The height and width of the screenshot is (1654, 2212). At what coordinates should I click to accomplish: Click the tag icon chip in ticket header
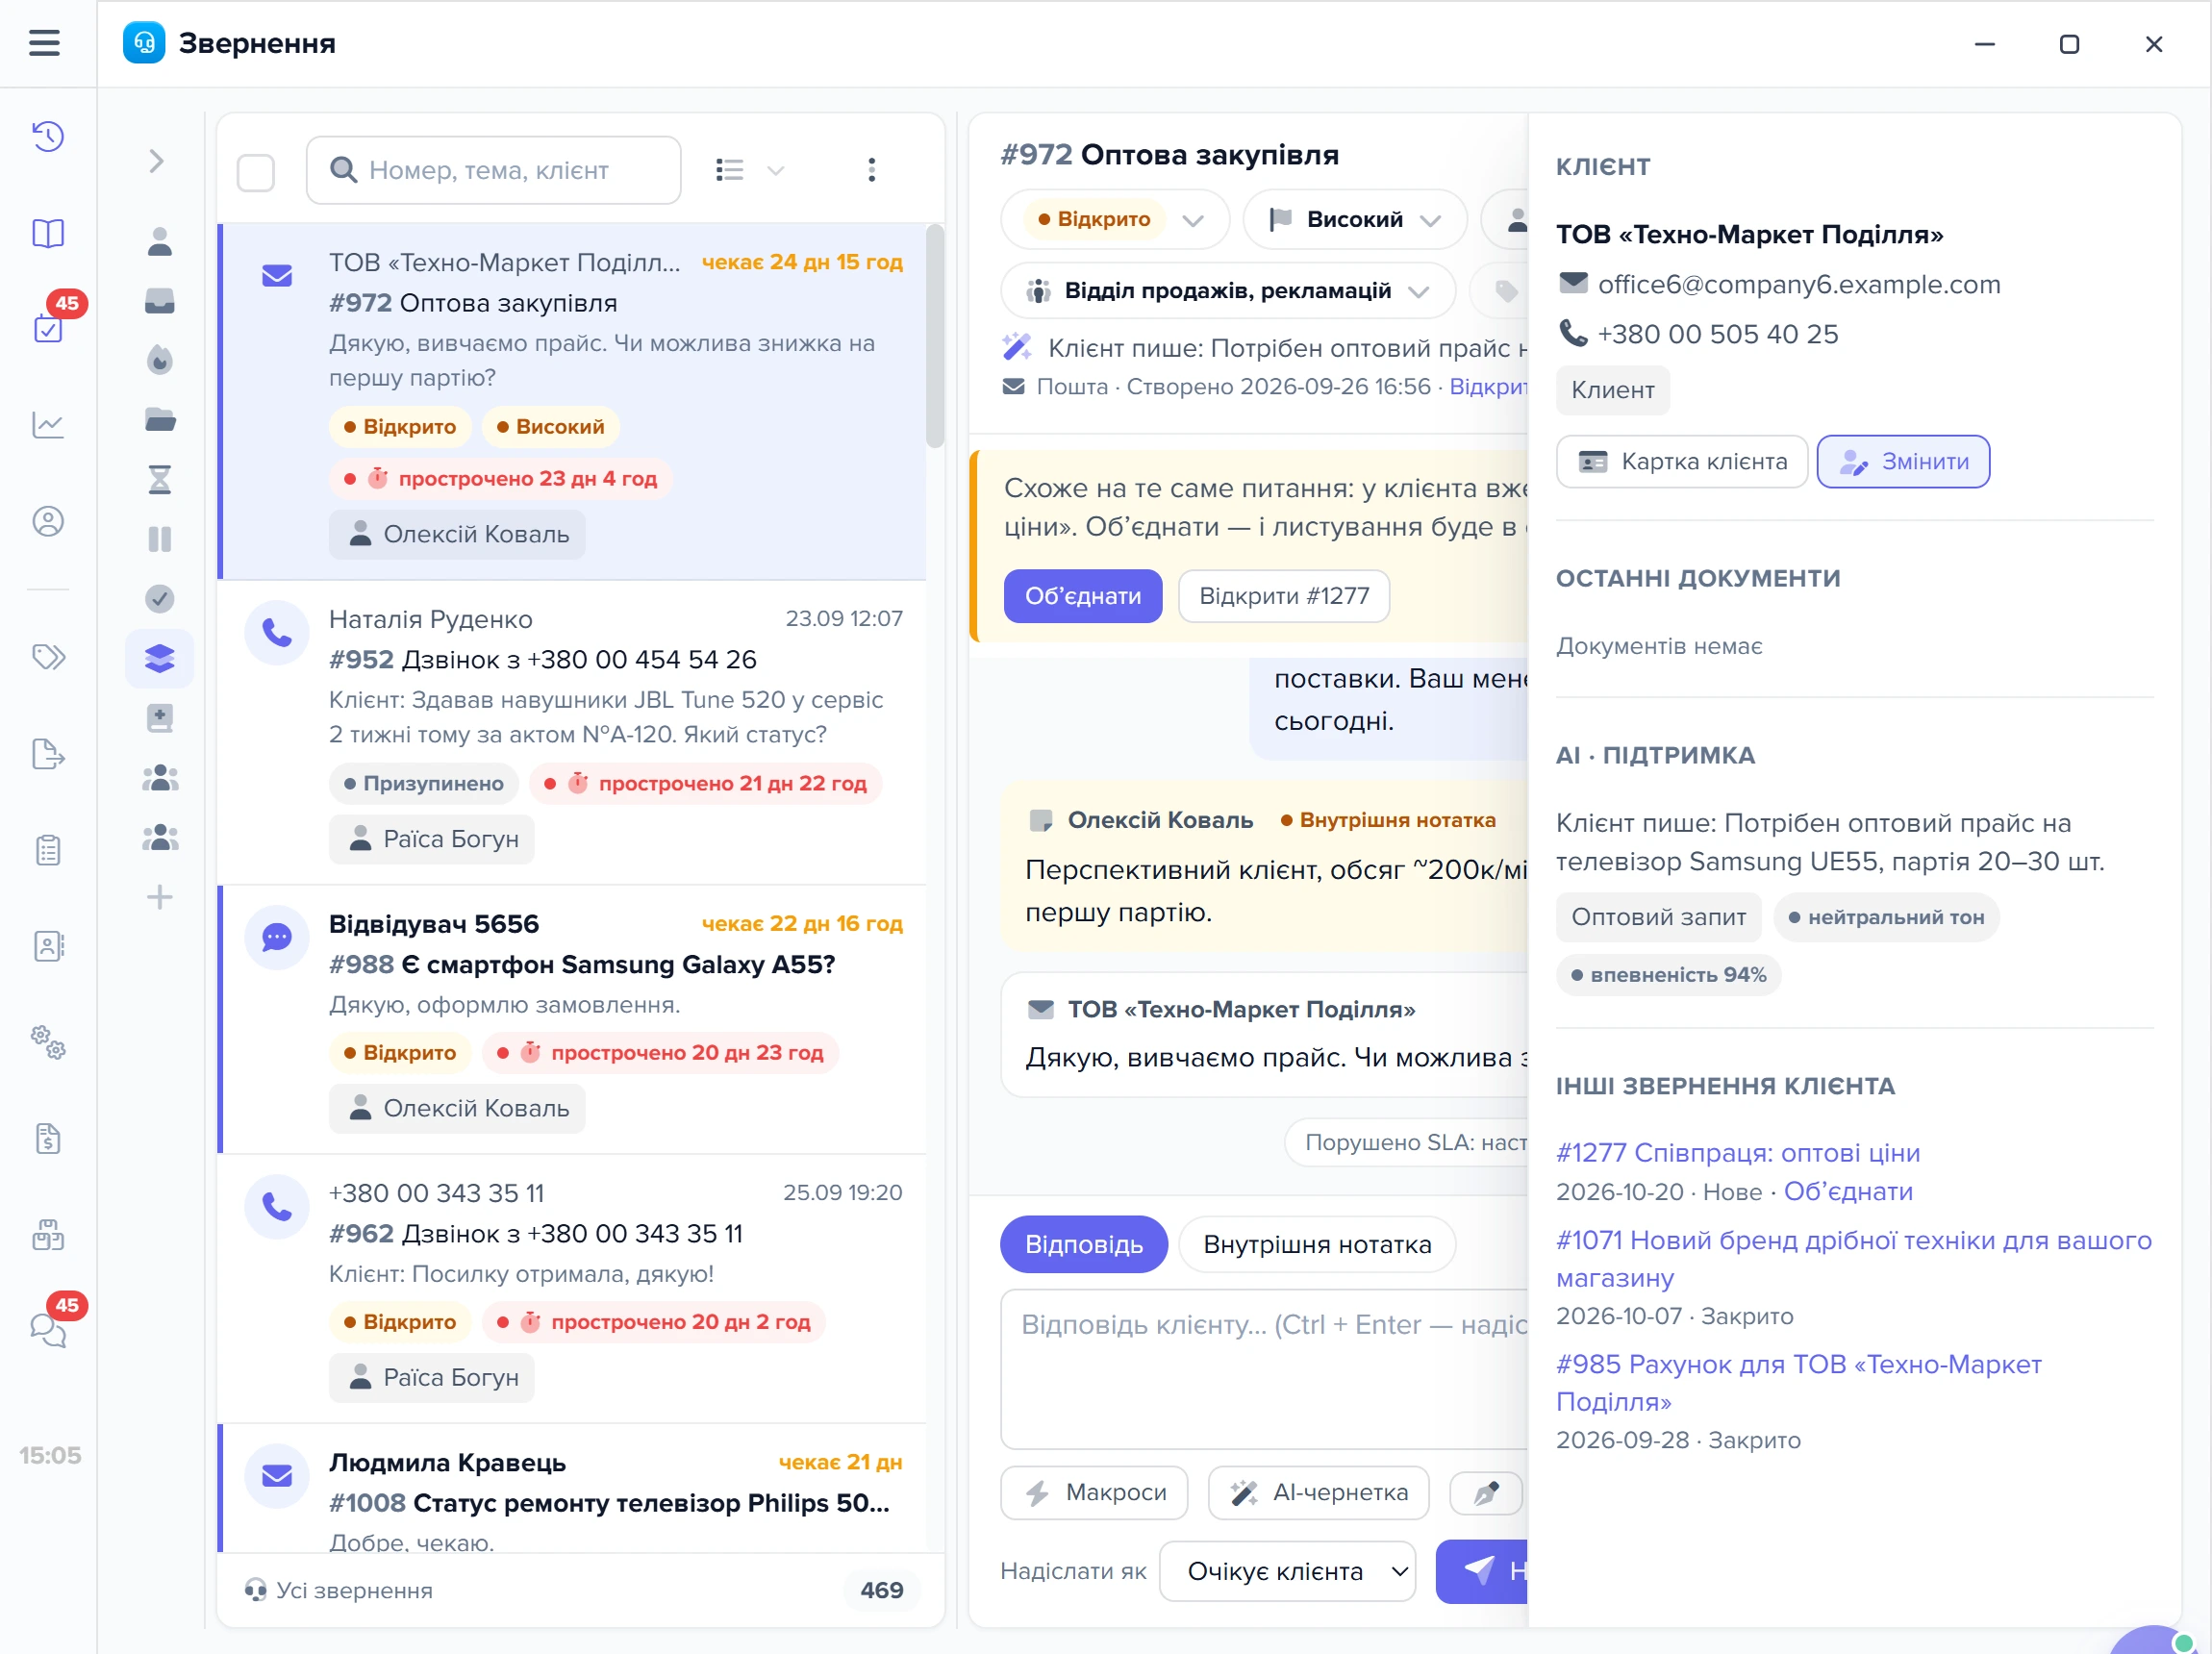coord(1505,291)
